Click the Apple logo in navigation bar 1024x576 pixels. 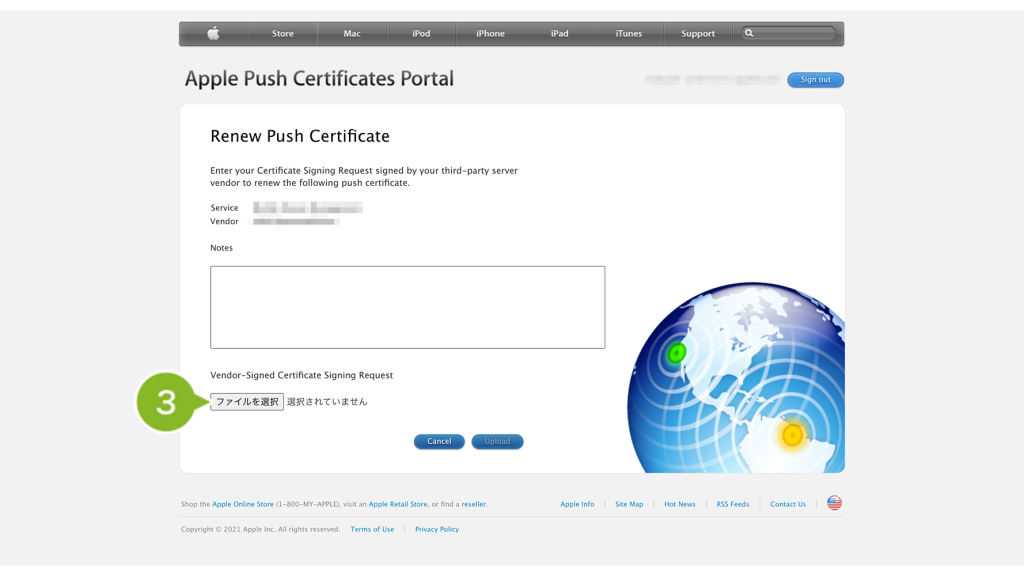[213, 33]
